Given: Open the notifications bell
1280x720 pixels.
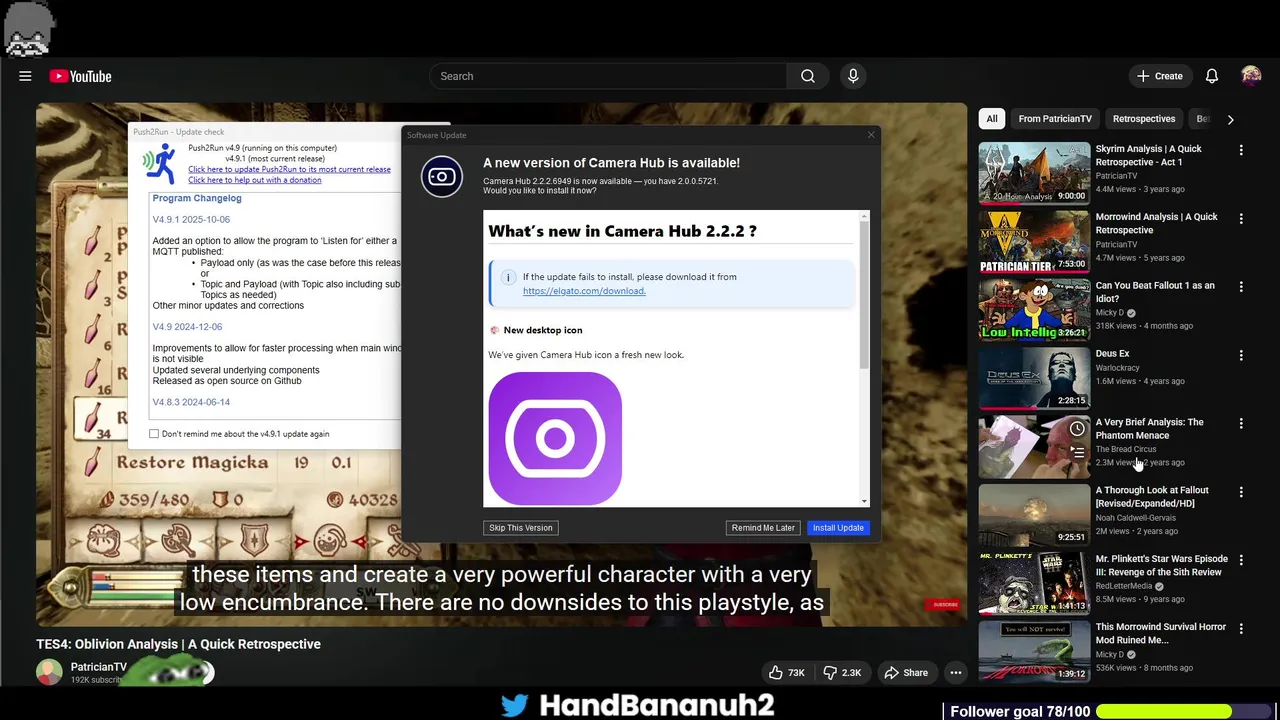Looking at the screenshot, I should (x=1211, y=76).
